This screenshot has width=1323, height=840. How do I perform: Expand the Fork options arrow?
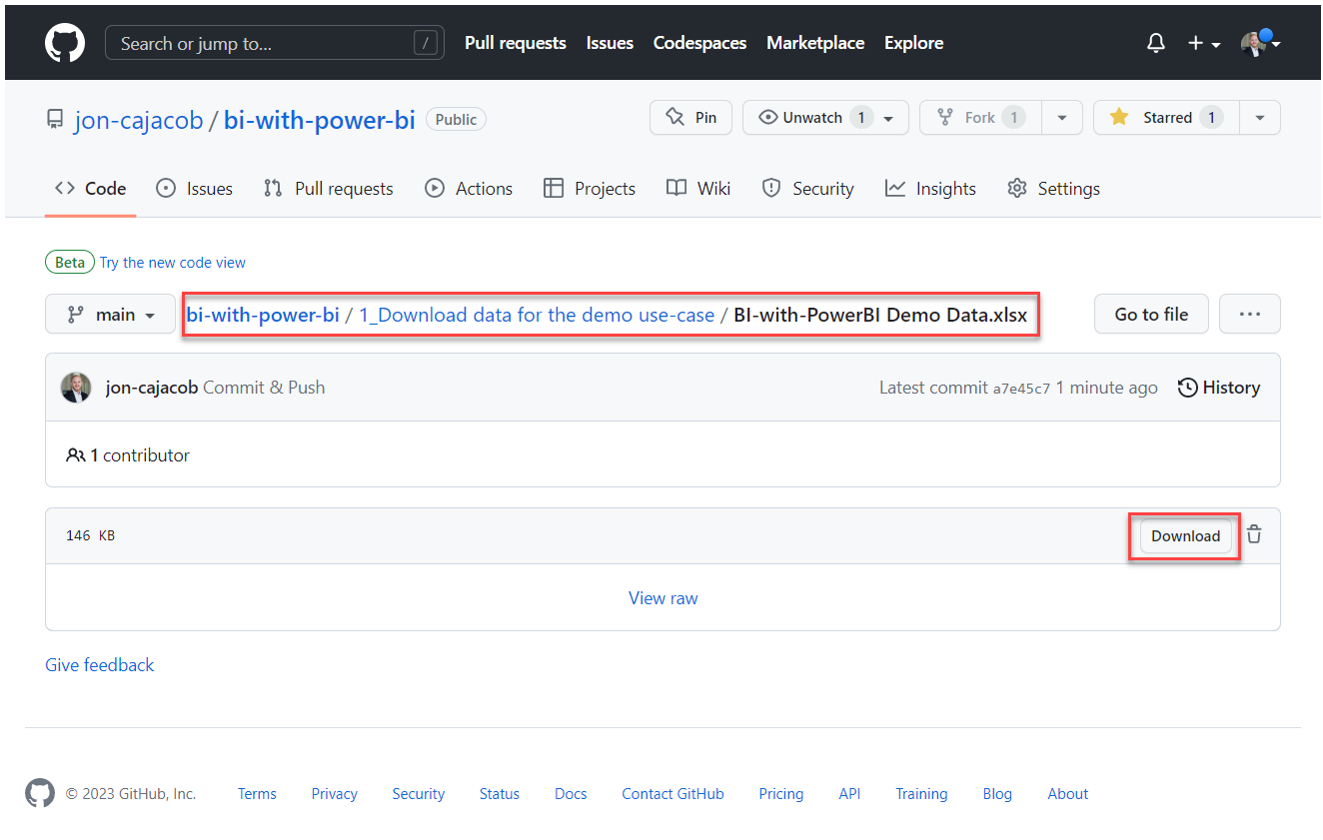pos(1062,117)
